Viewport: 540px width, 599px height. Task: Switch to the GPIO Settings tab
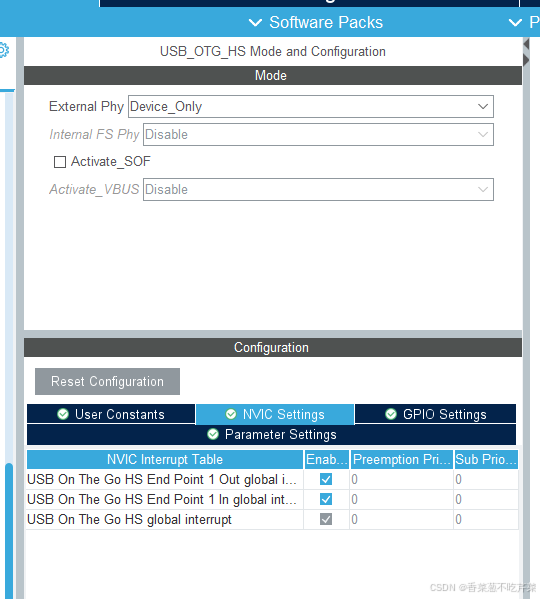point(435,414)
